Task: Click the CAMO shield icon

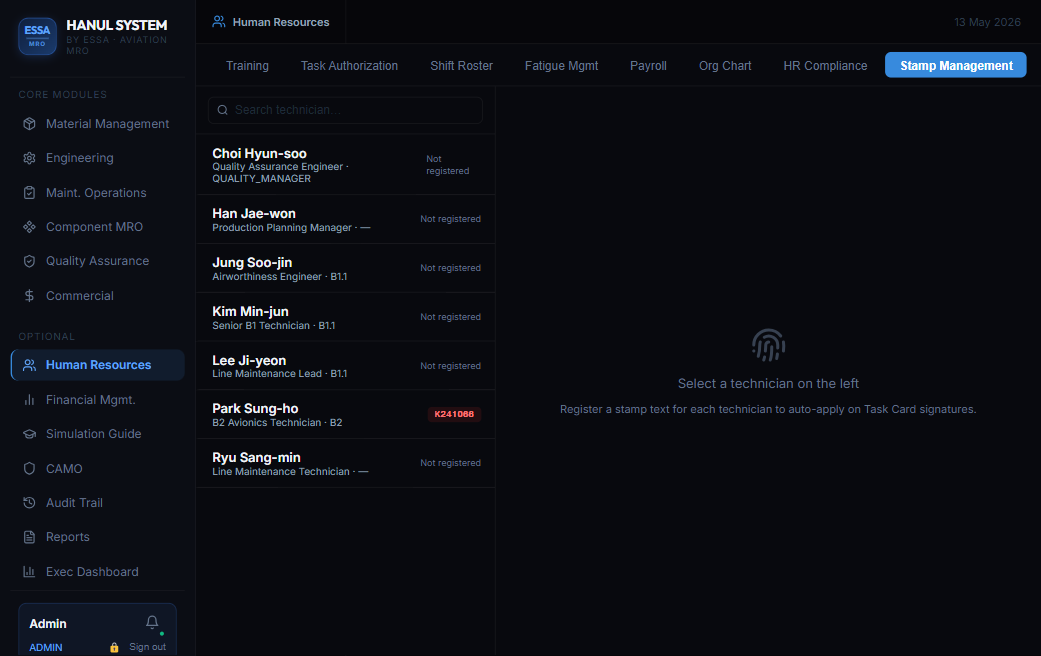Action: 29,468
